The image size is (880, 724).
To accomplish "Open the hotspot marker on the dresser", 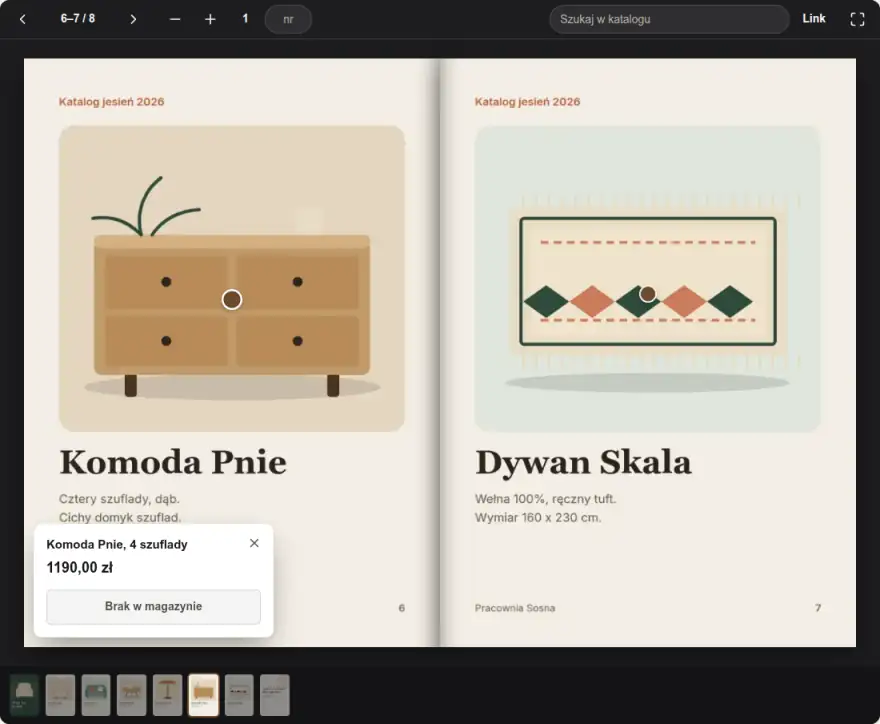I will click(x=232, y=300).
